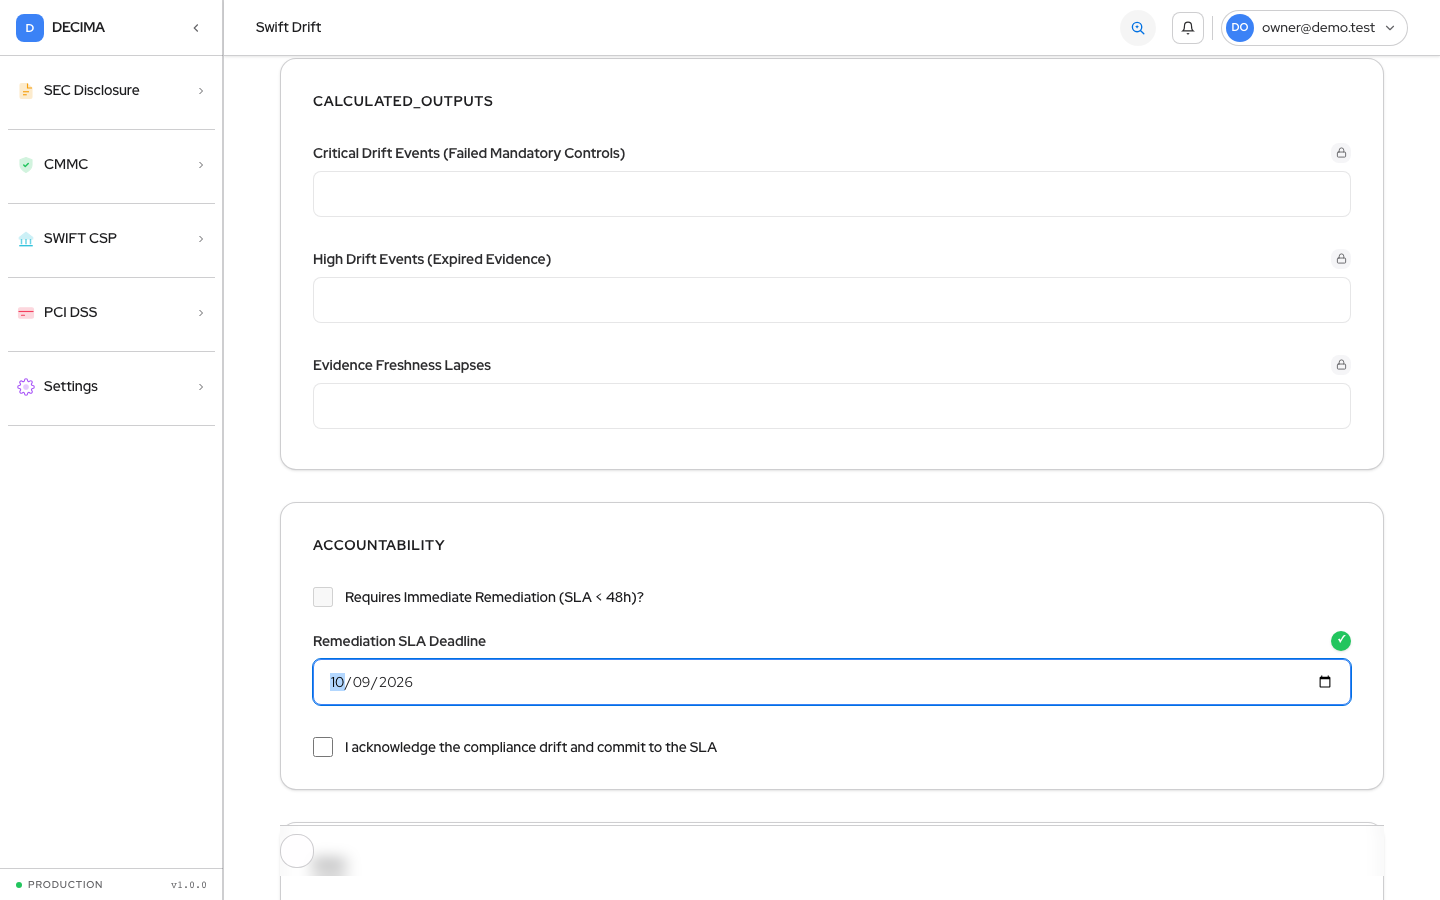Screen dimensions: 1440x900
Task: Click the DECIMA logo badge
Action: click(30, 28)
